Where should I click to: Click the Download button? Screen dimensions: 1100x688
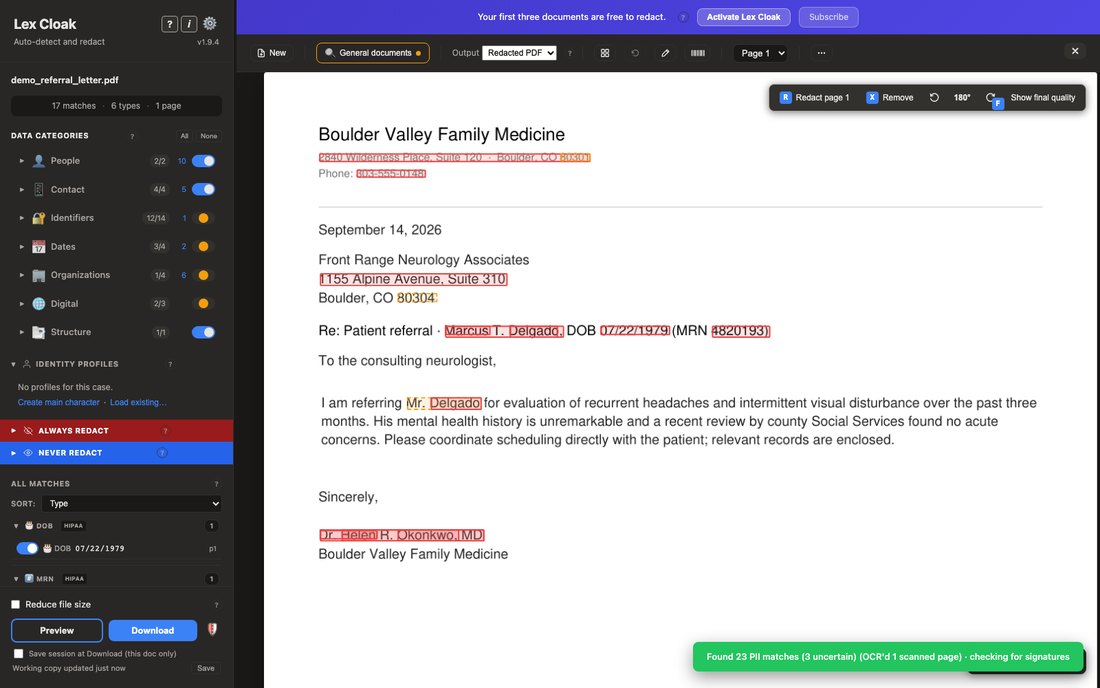coord(153,630)
